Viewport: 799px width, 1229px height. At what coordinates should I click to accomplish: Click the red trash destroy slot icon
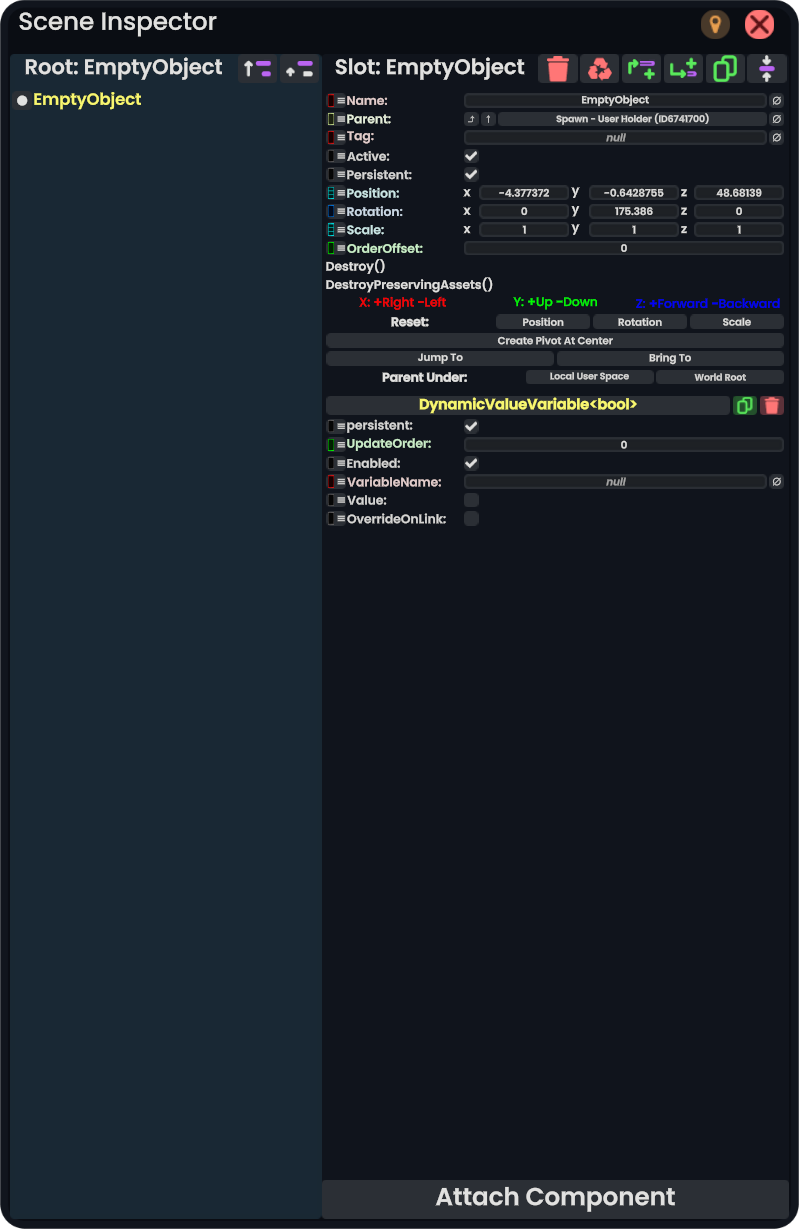pos(558,68)
